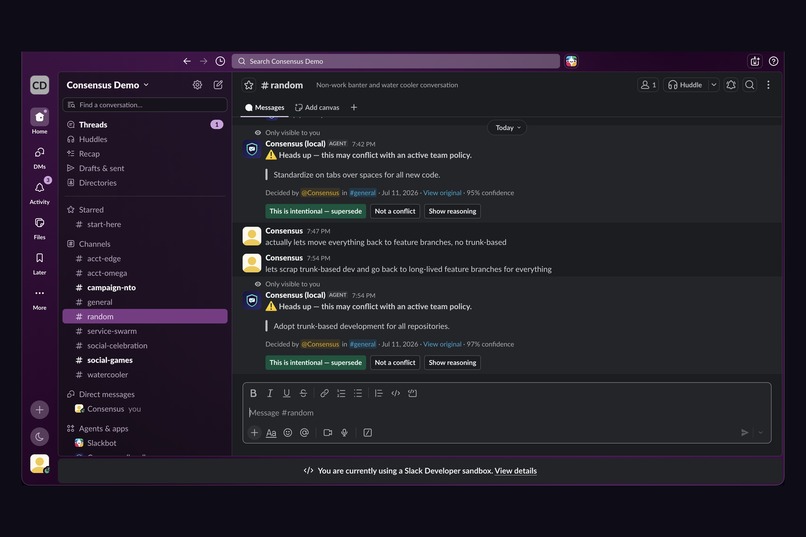
Task: Open Huddle options dropdown arrow
Action: tap(713, 85)
